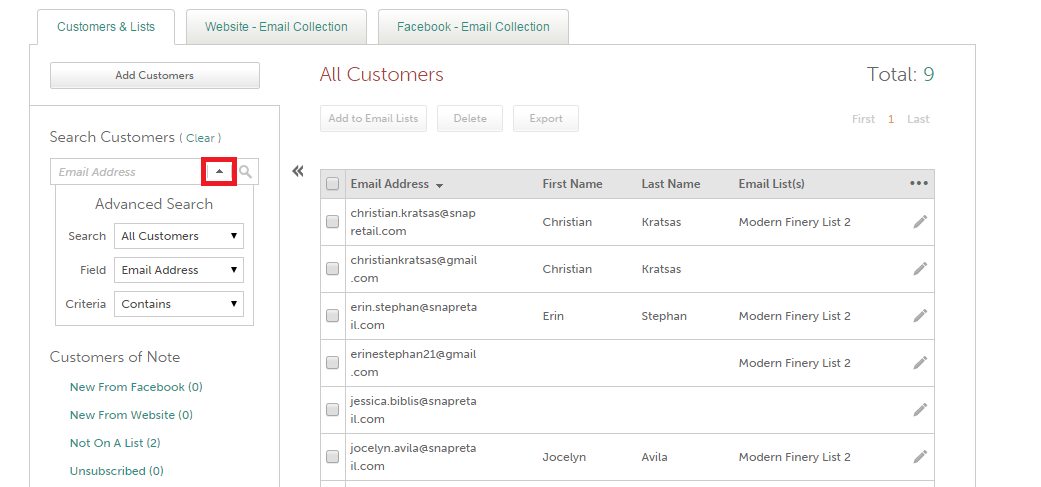The image size is (1041, 487).
Task: Open the Criteria Contains dropdown
Action: coord(179,304)
